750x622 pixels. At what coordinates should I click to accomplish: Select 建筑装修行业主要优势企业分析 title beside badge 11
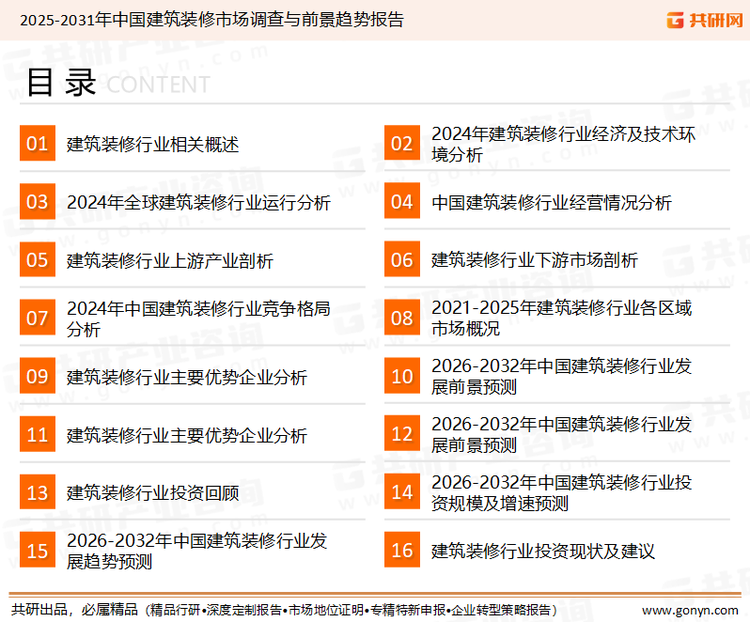[x=187, y=435]
